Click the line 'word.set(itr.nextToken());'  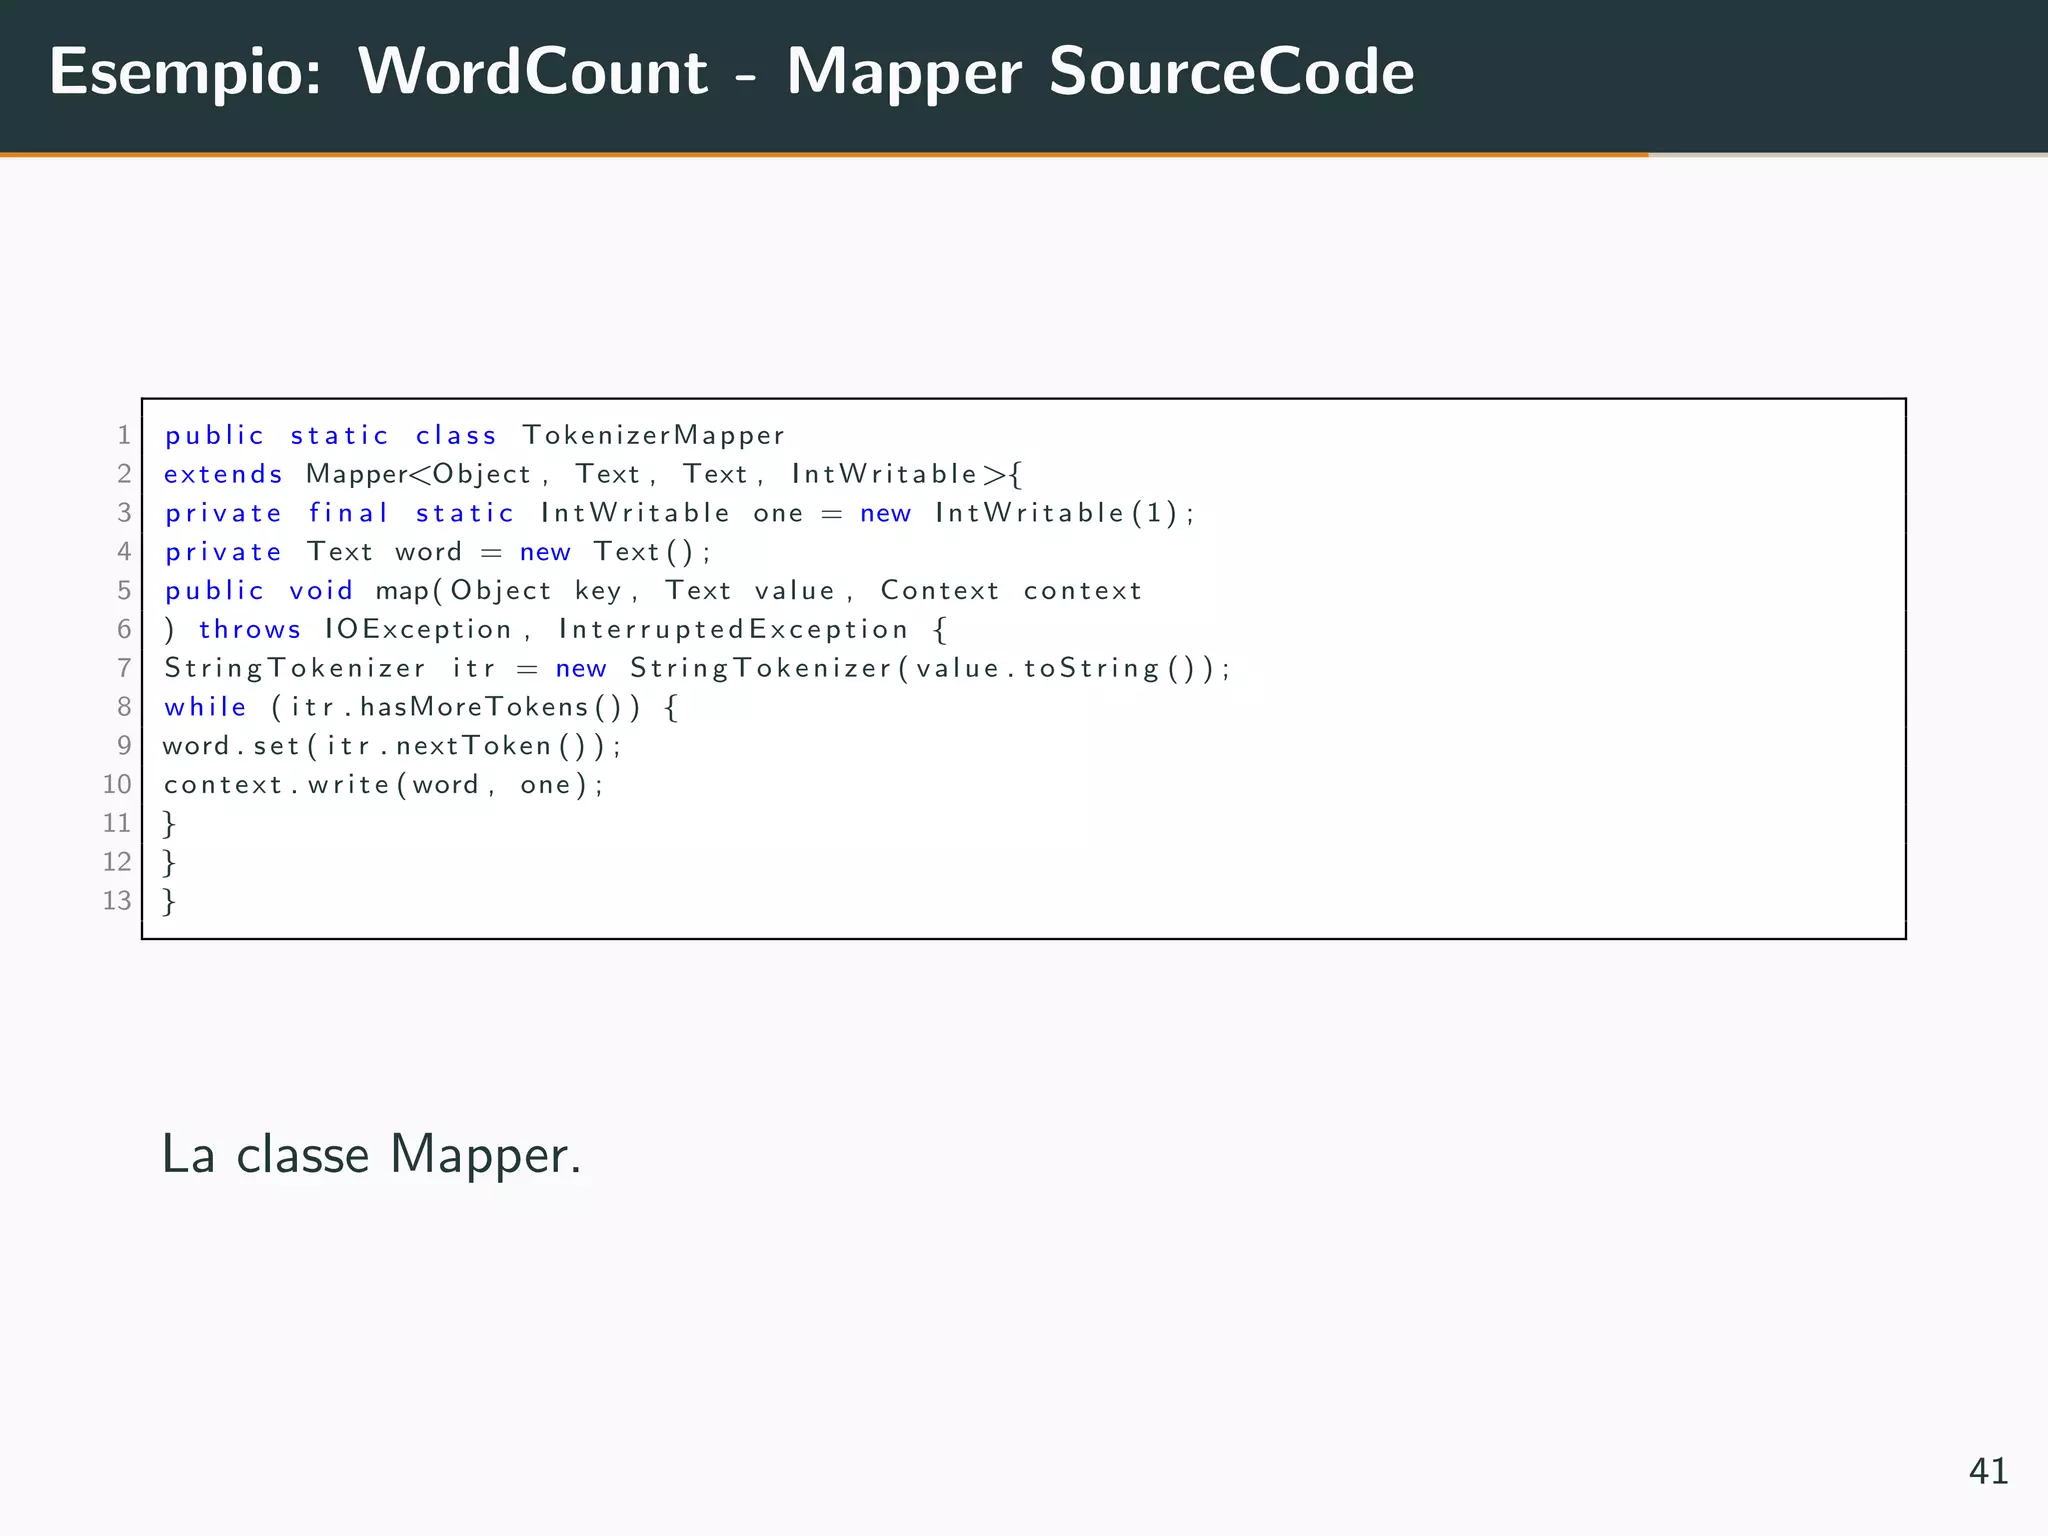(x=392, y=746)
